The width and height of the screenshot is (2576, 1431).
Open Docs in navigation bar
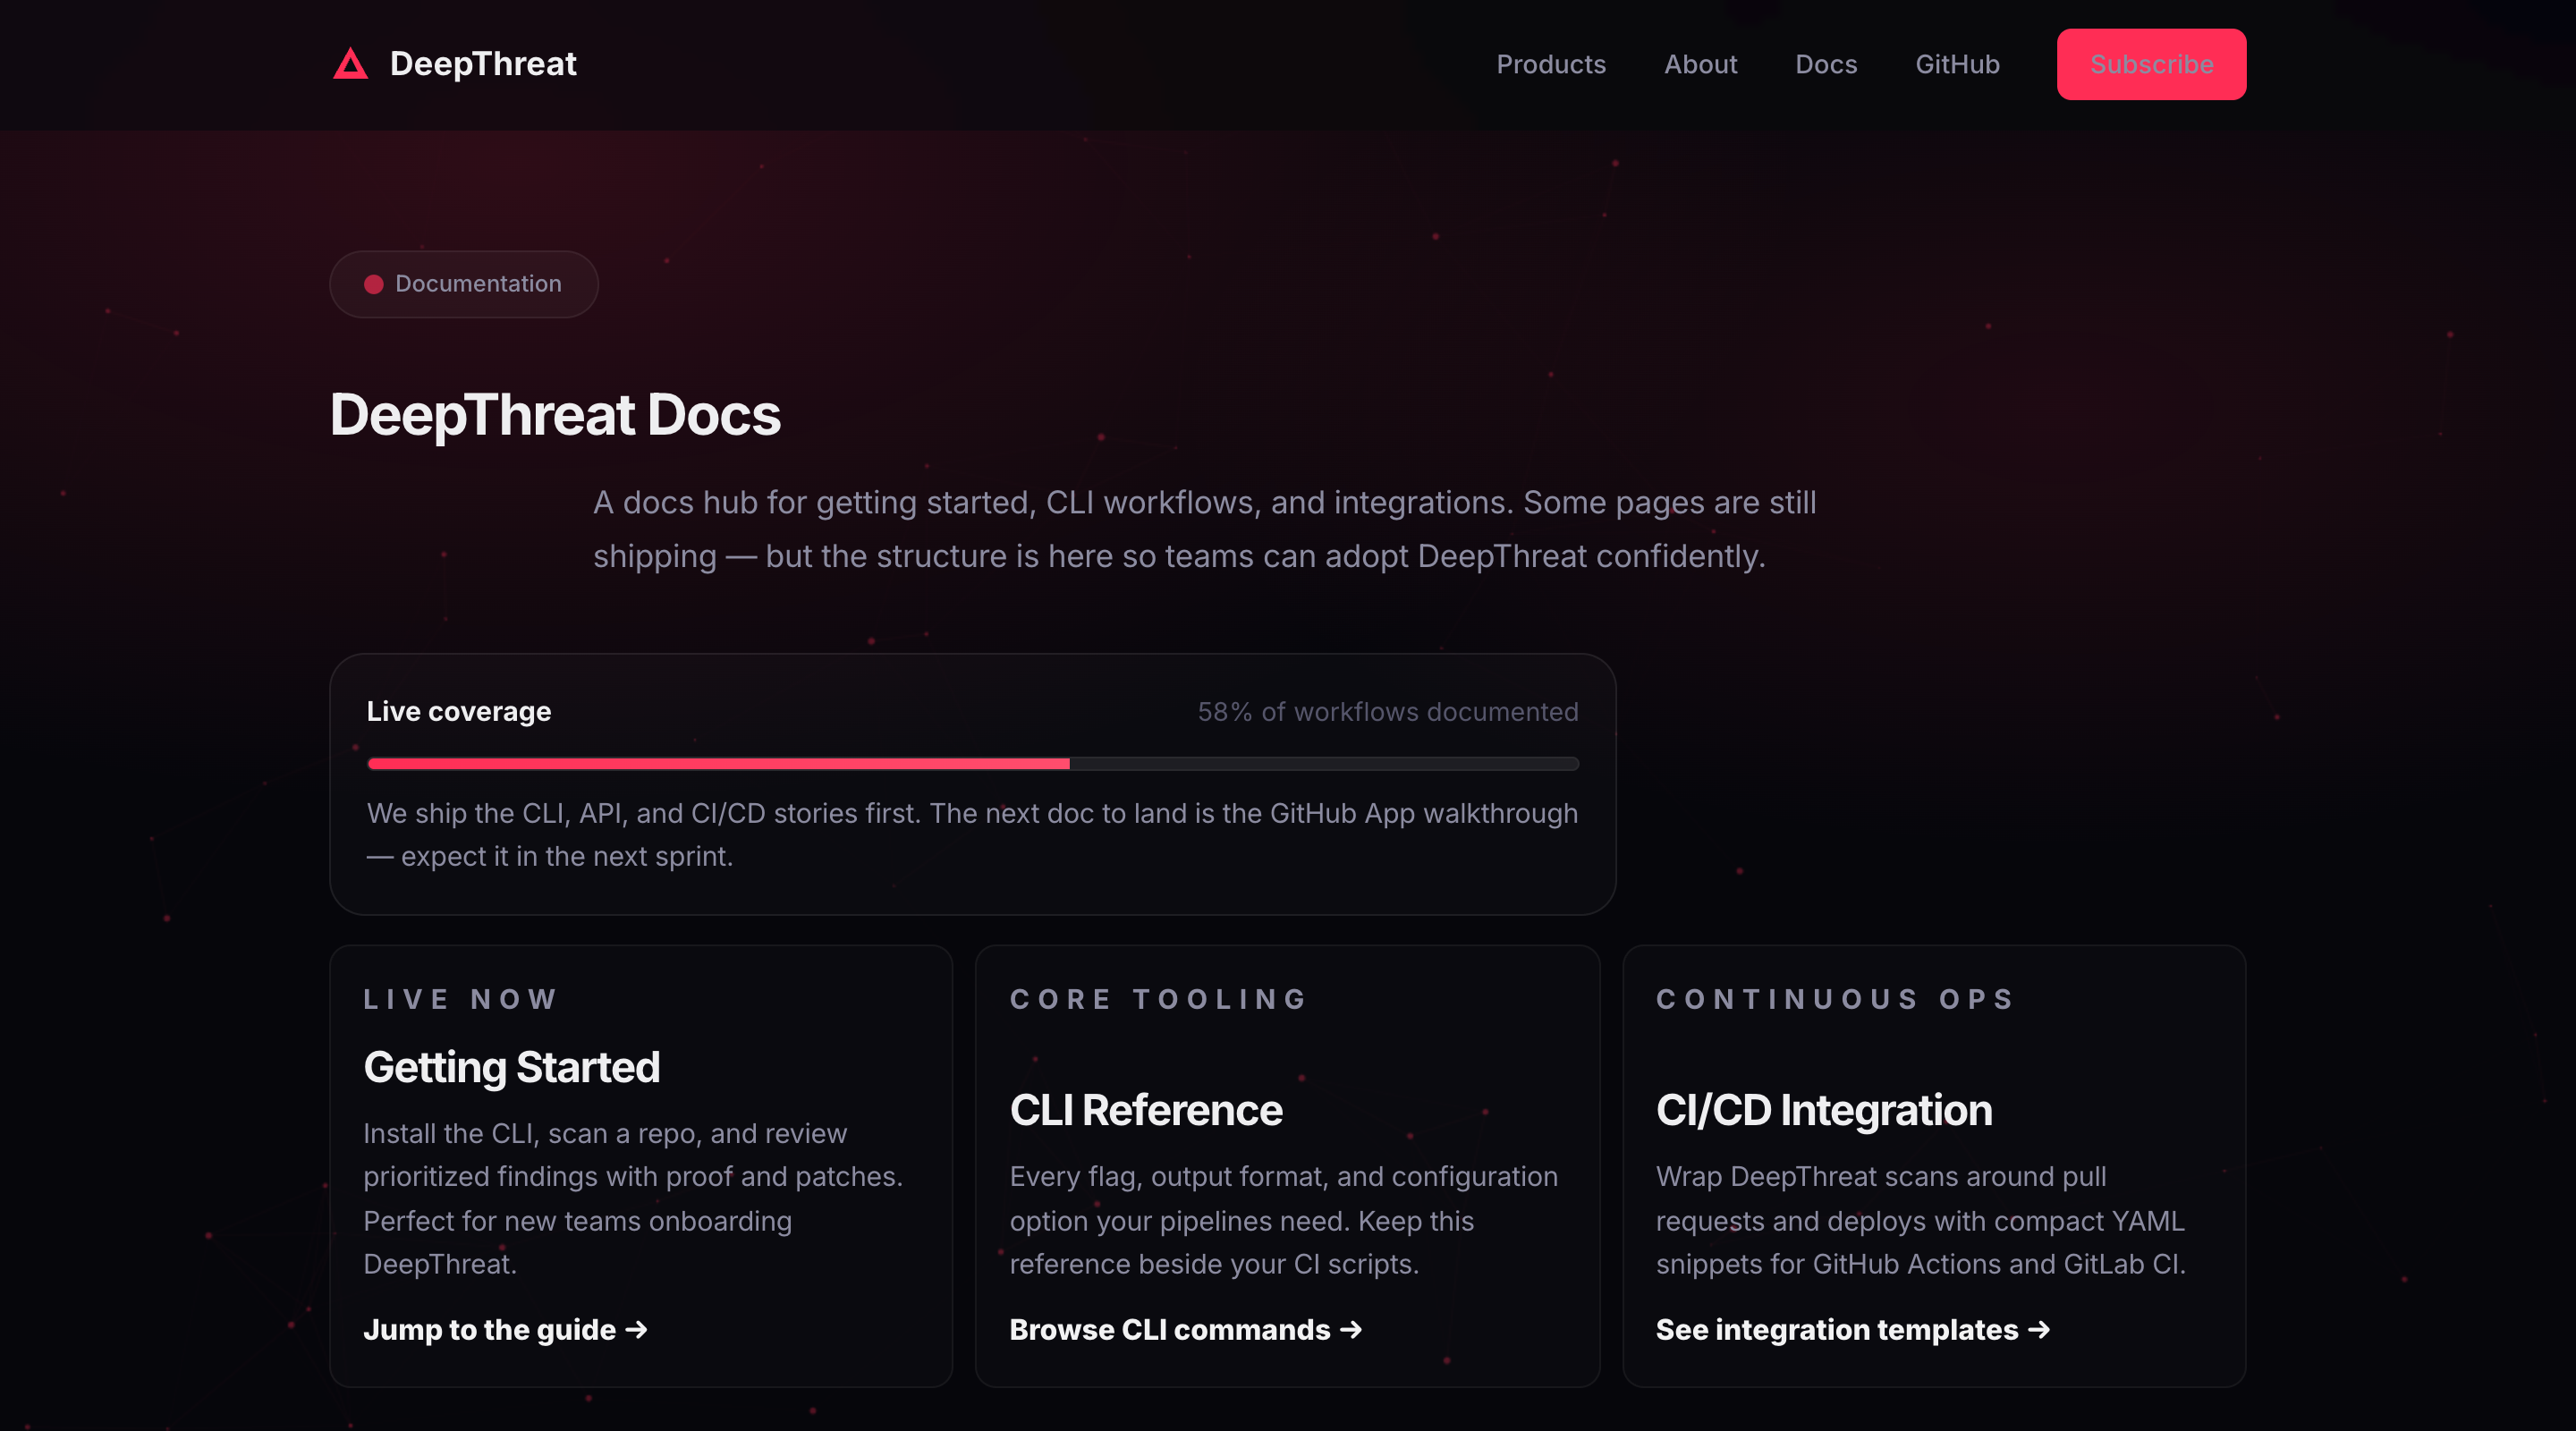(x=1825, y=64)
